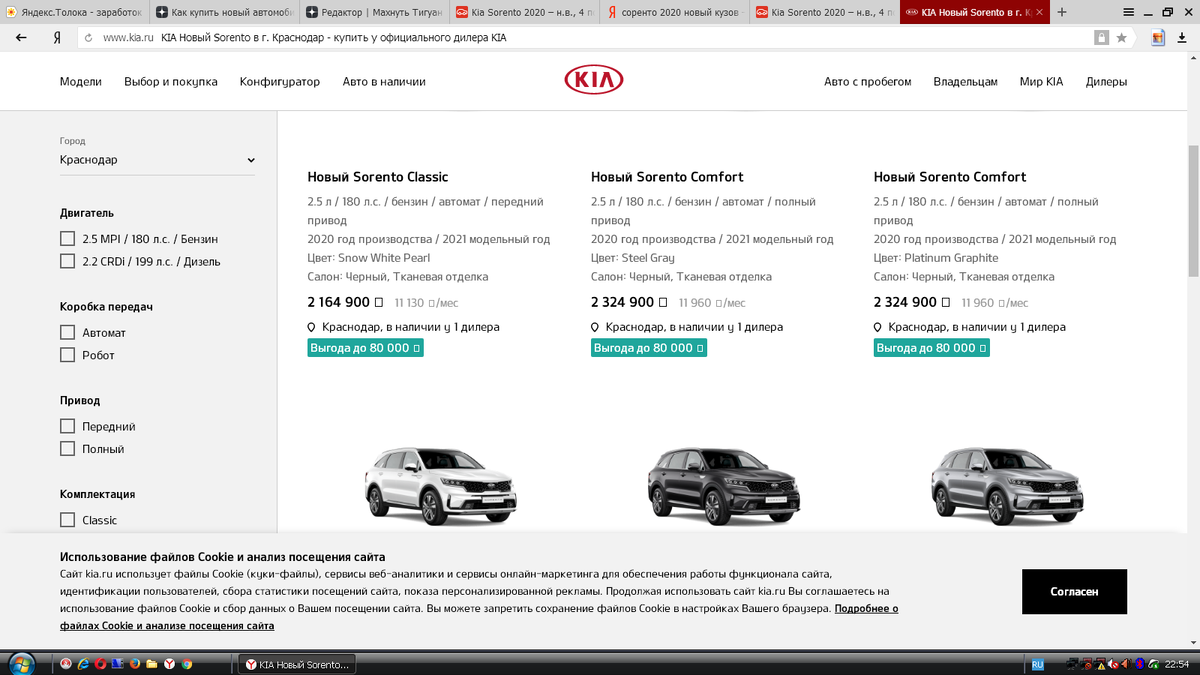This screenshot has height=675, width=1200.
Task: Click the taskbar KIA Новый Sorento window button
Action: (299, 664)
